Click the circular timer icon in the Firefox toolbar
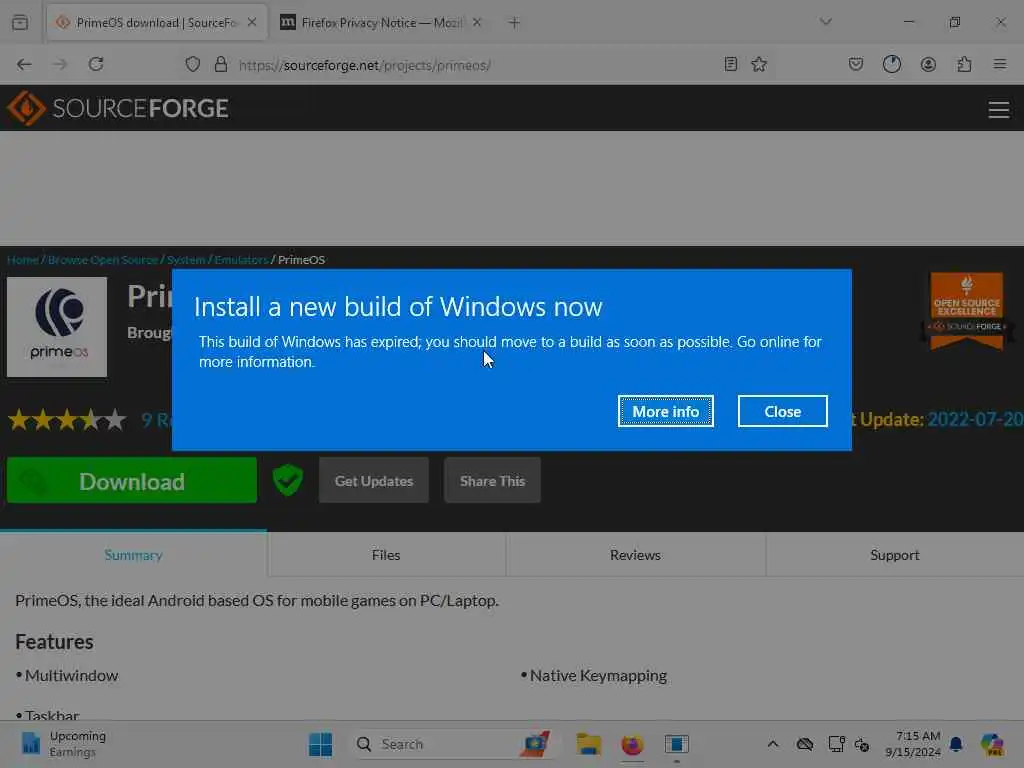Viewport: 1024px width, 768px height. click(x=892, y=64)
